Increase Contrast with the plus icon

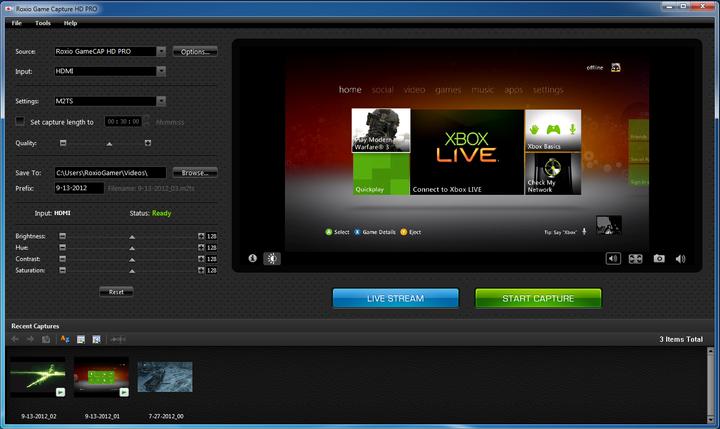point(201,259)
